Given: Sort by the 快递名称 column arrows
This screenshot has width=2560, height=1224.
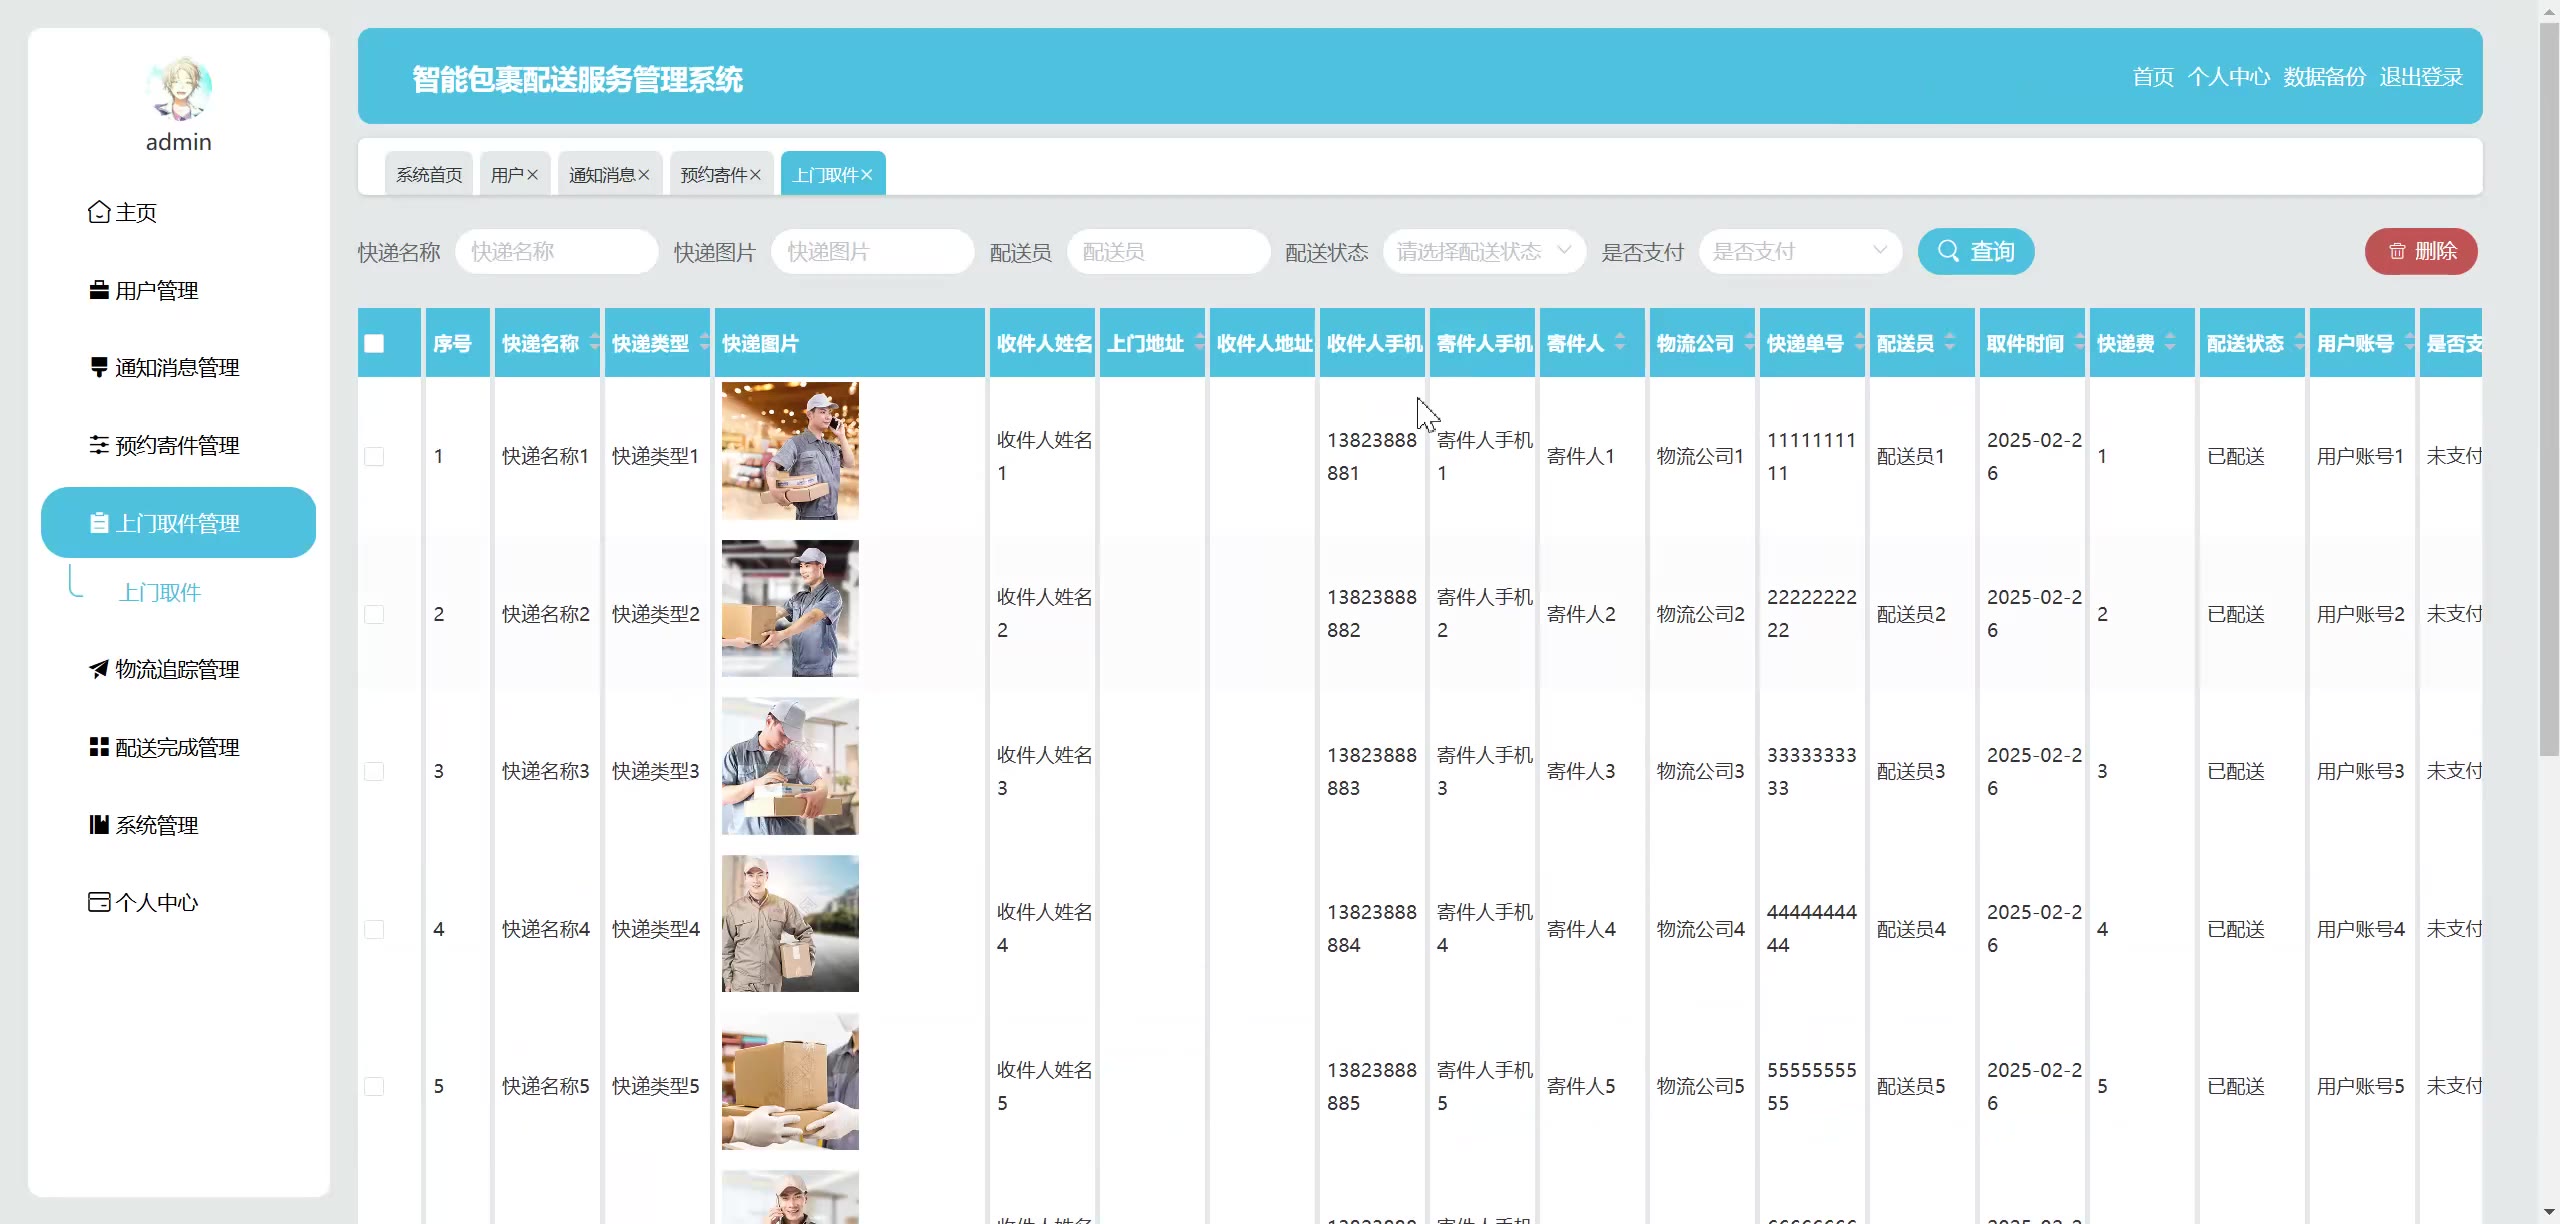Looking at the screenshot, I should click(x=595, y=343).
